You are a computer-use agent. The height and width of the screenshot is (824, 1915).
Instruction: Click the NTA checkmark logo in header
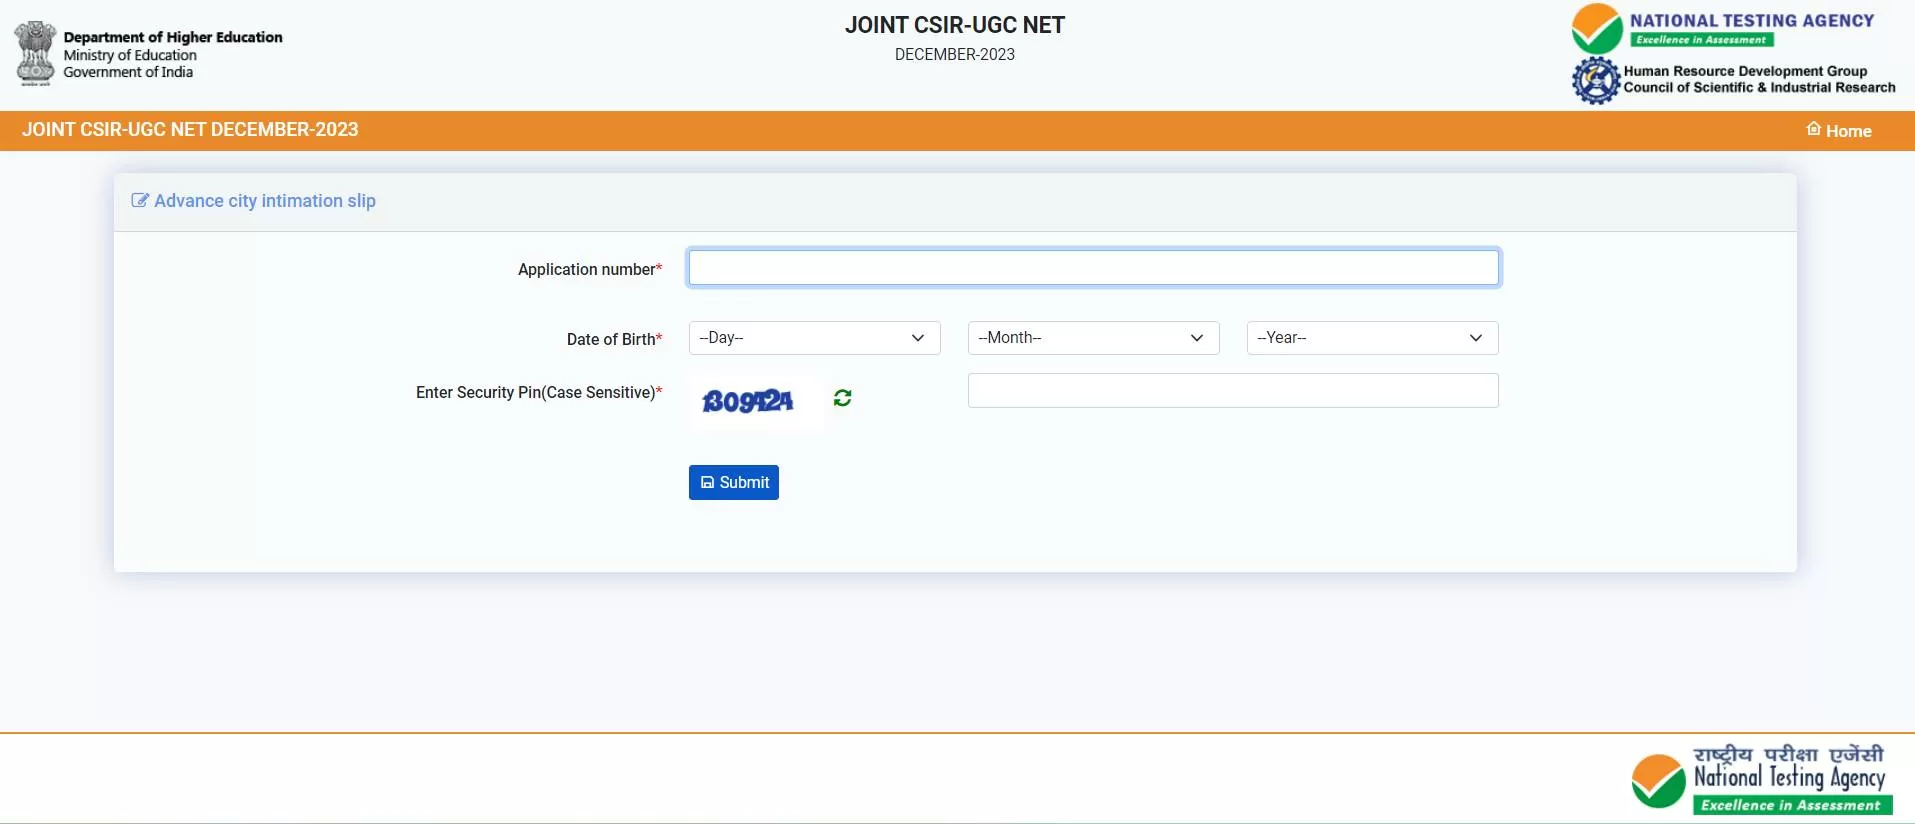pos(1596,28)
